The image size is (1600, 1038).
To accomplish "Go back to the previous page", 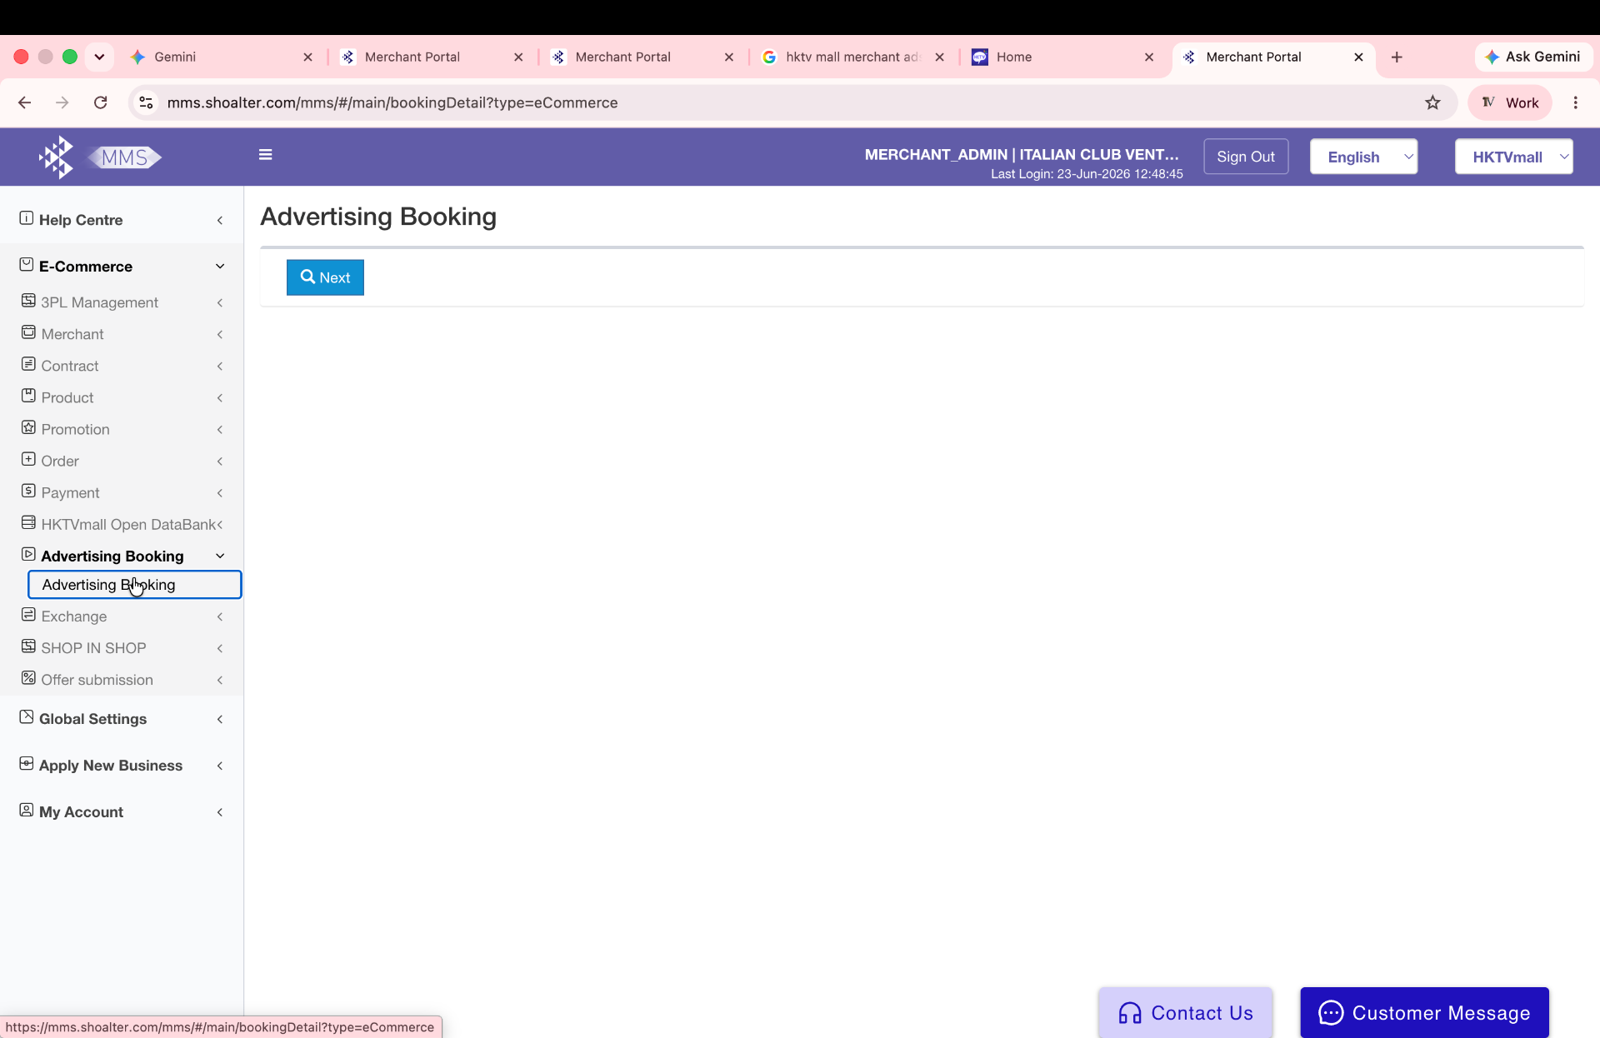I will pyautogui.click(x=25, y=102).
